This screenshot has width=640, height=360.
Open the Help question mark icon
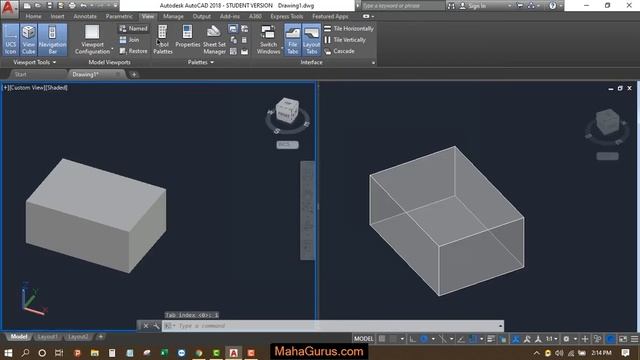tap(552, 6)
